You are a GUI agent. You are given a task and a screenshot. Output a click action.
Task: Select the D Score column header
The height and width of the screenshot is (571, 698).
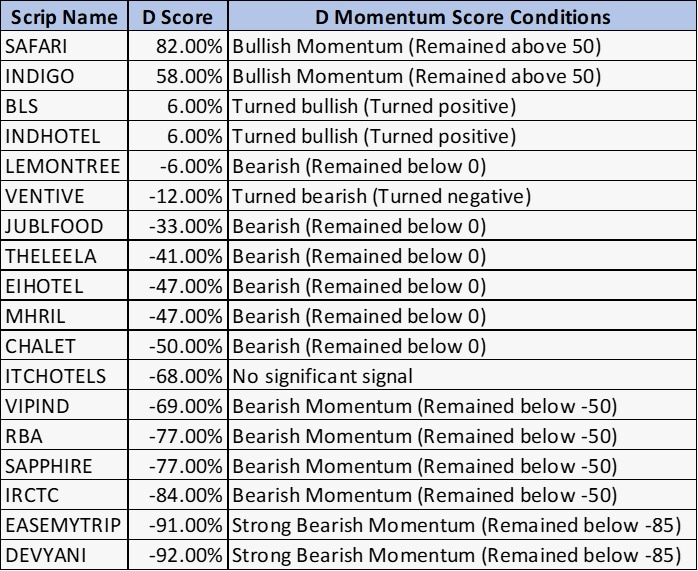[178, 17]
